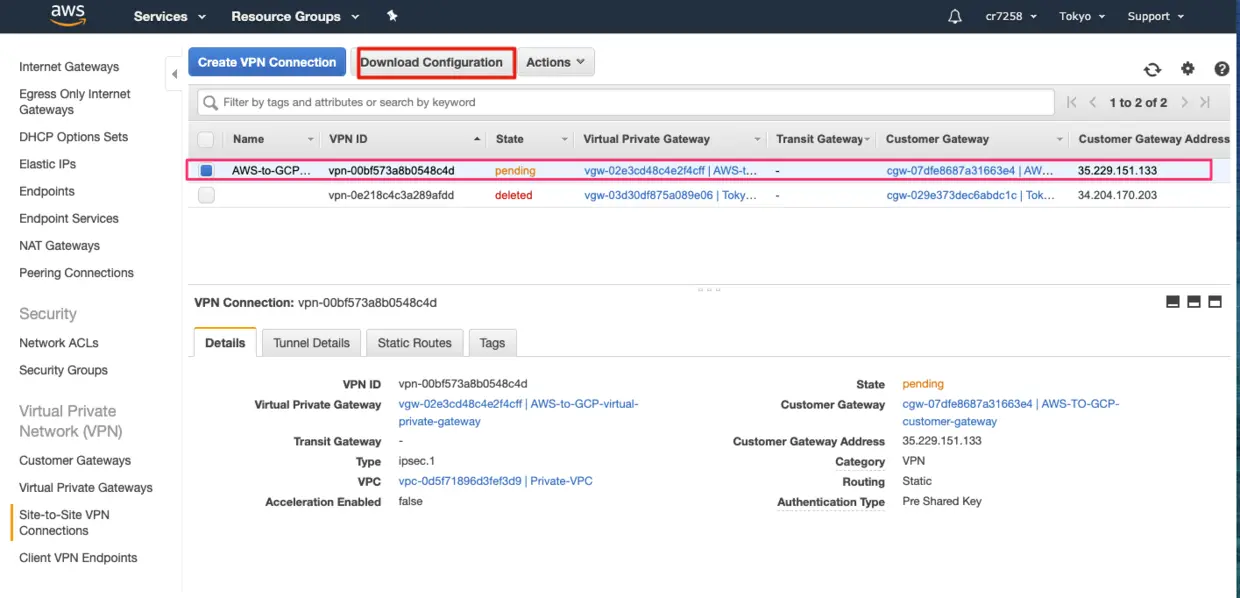The width and height of the screenshot is (1240, 598).
Task: Open Peering Connections in sidebar
Action: click(76, 272)
